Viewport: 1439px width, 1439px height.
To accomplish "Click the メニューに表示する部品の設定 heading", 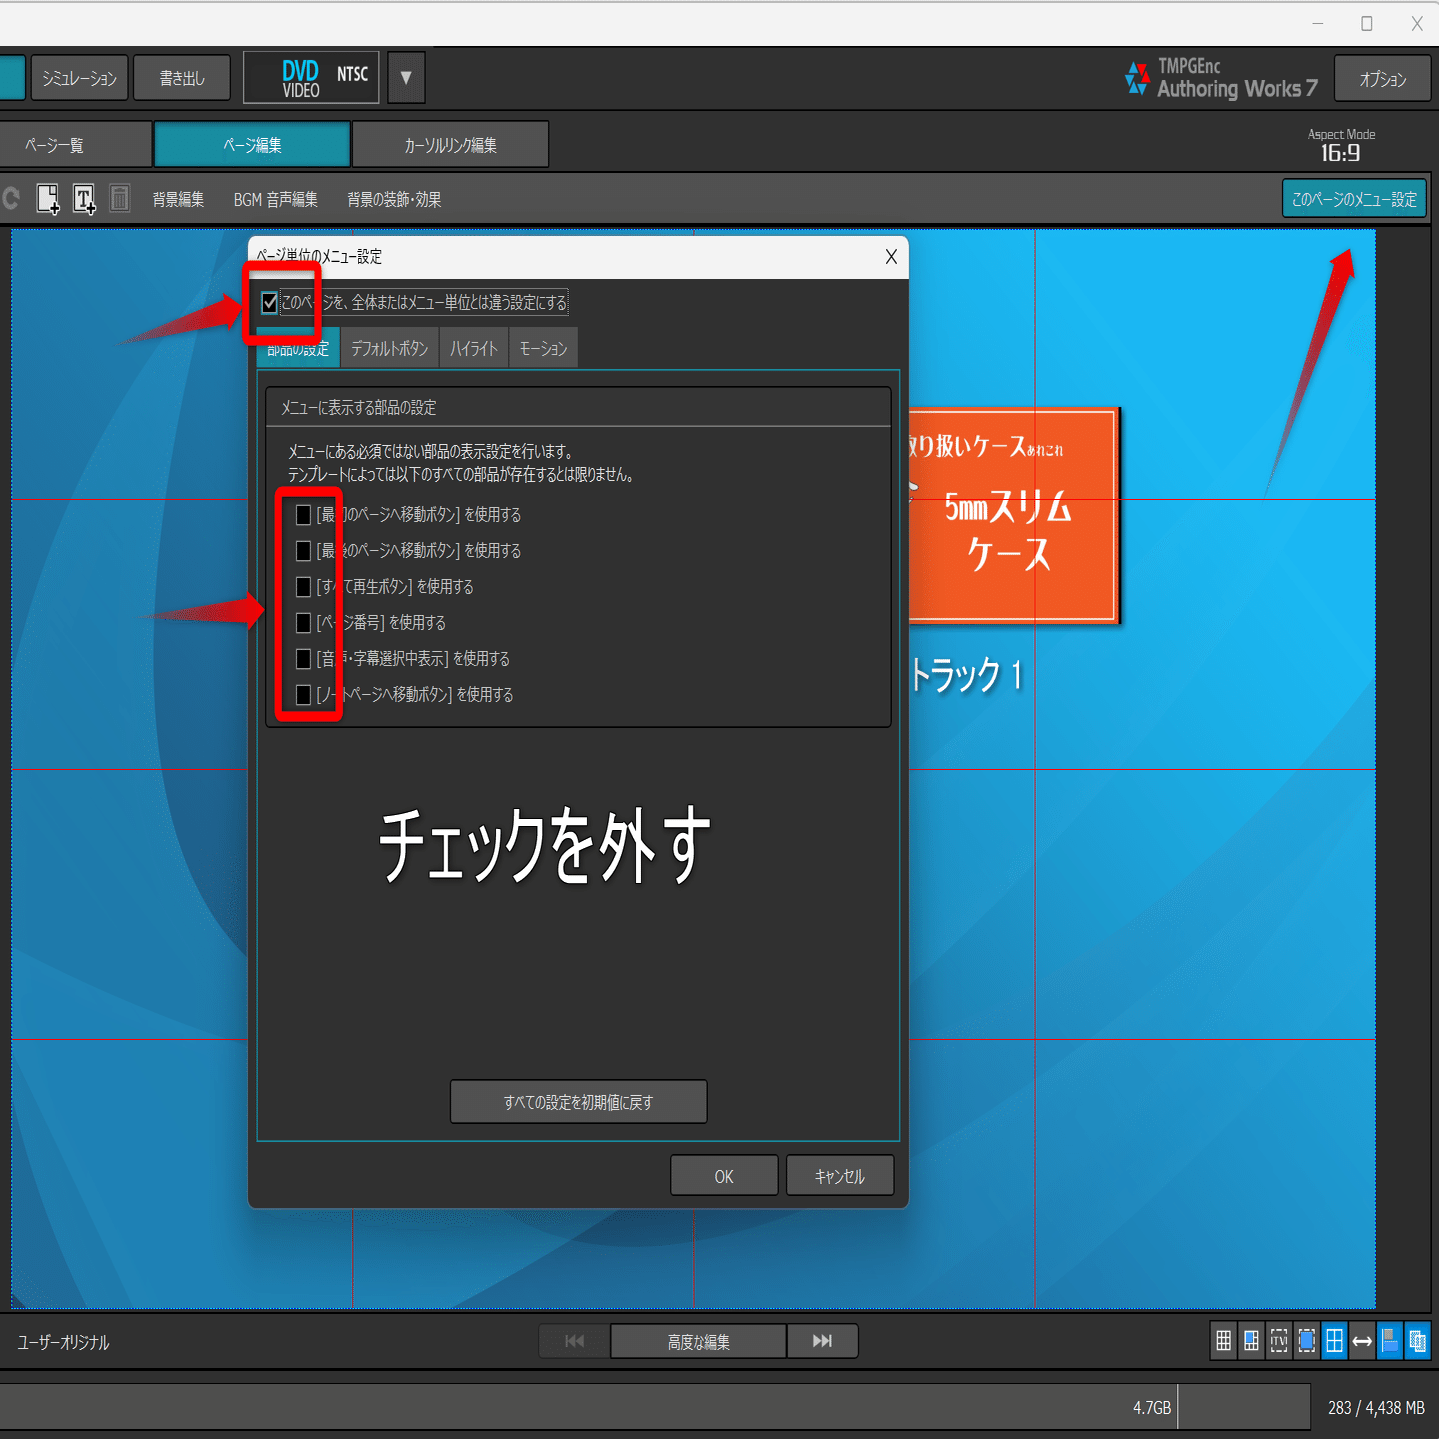I will pyautogui.click(x=358, y=407).
